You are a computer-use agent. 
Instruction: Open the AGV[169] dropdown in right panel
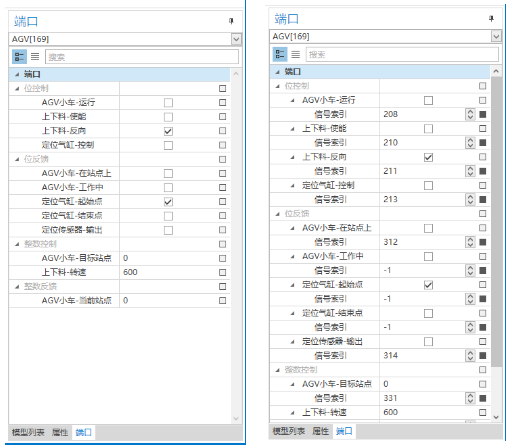(x=496, y=36)
